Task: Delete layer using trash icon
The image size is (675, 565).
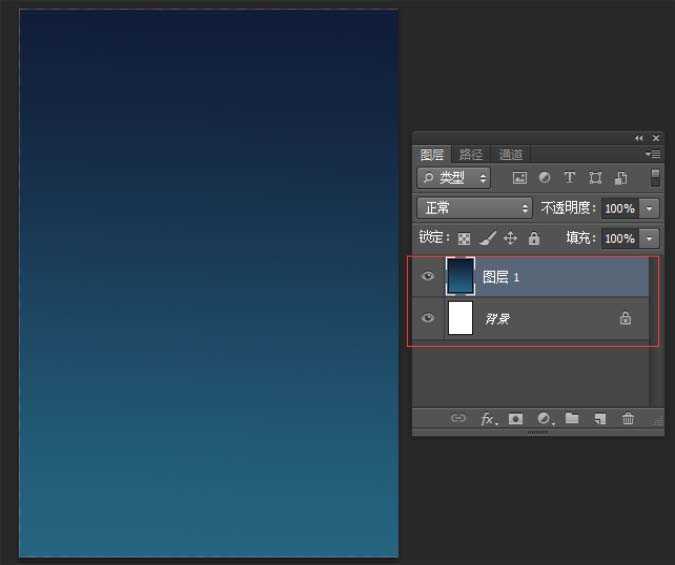Action: [628, 419]
